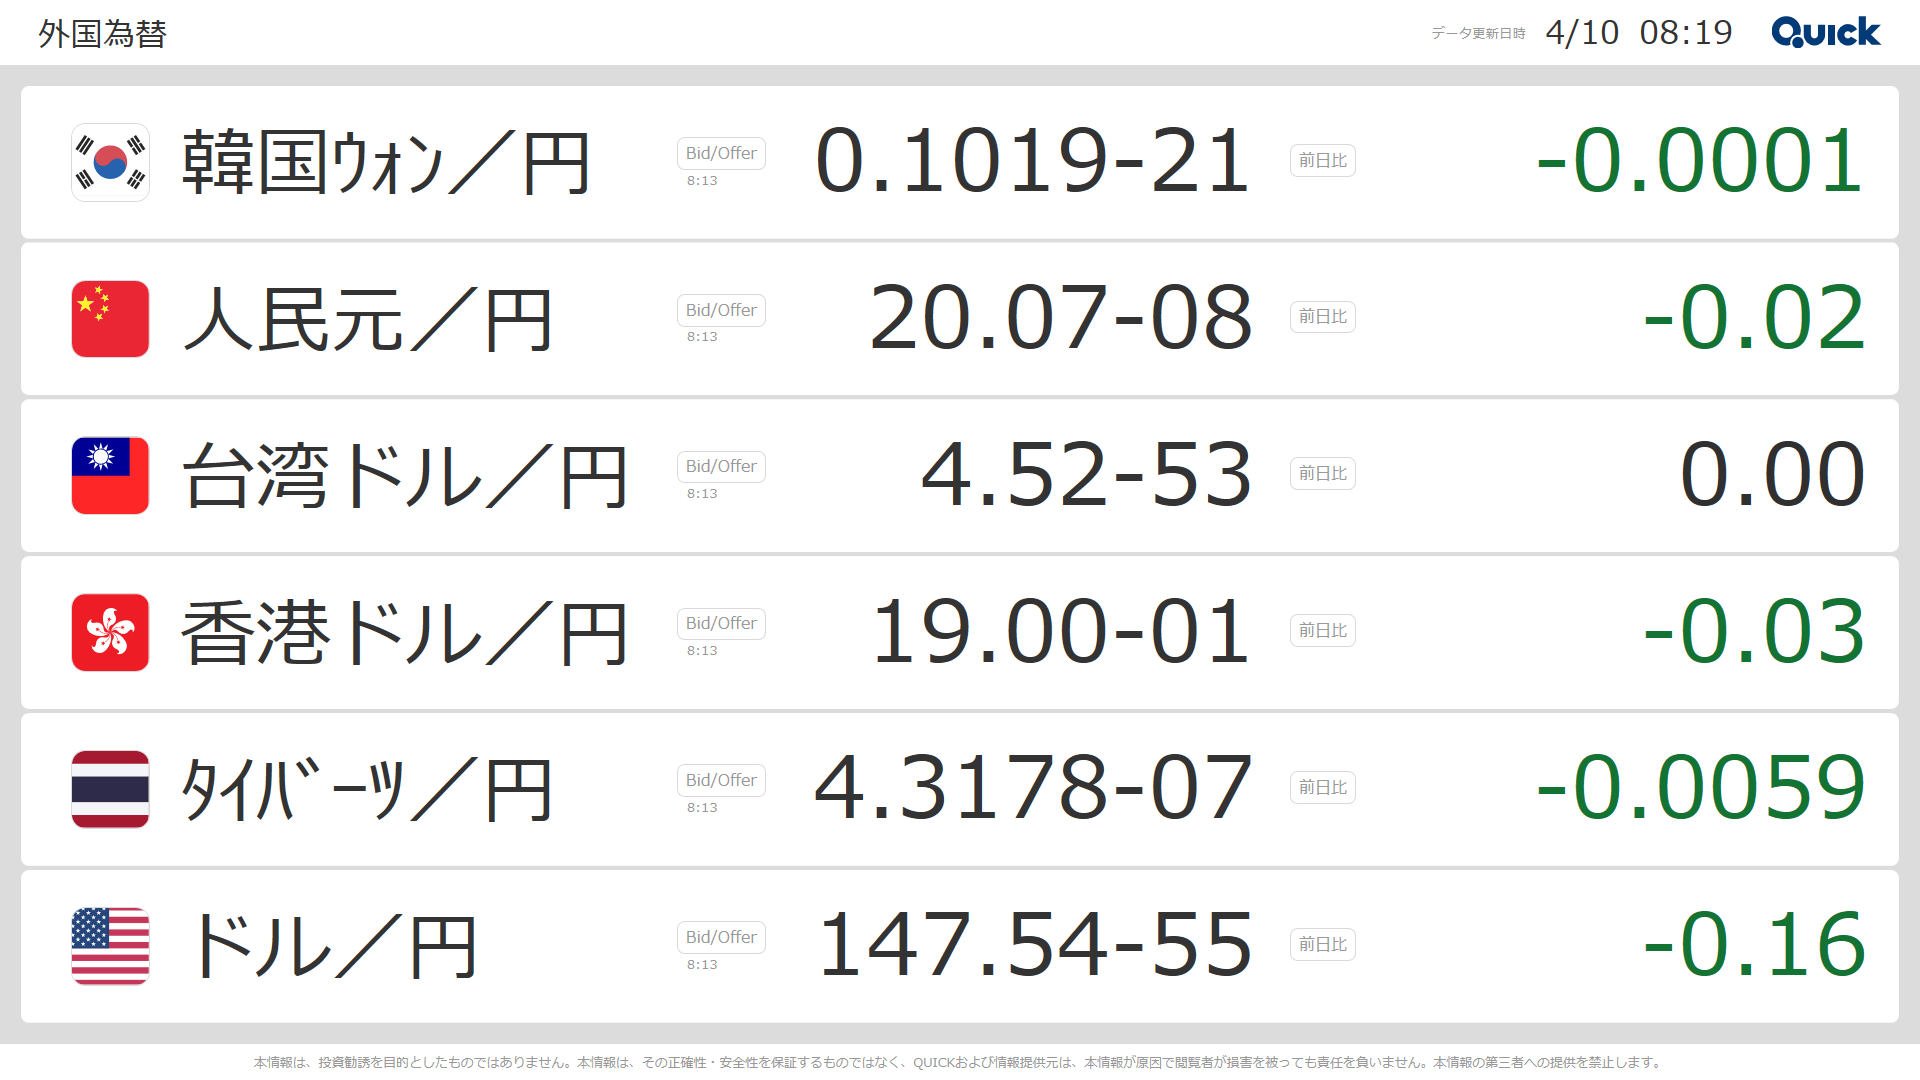Click the United States flag icon

pyautogui.click(x=110, y=946)
